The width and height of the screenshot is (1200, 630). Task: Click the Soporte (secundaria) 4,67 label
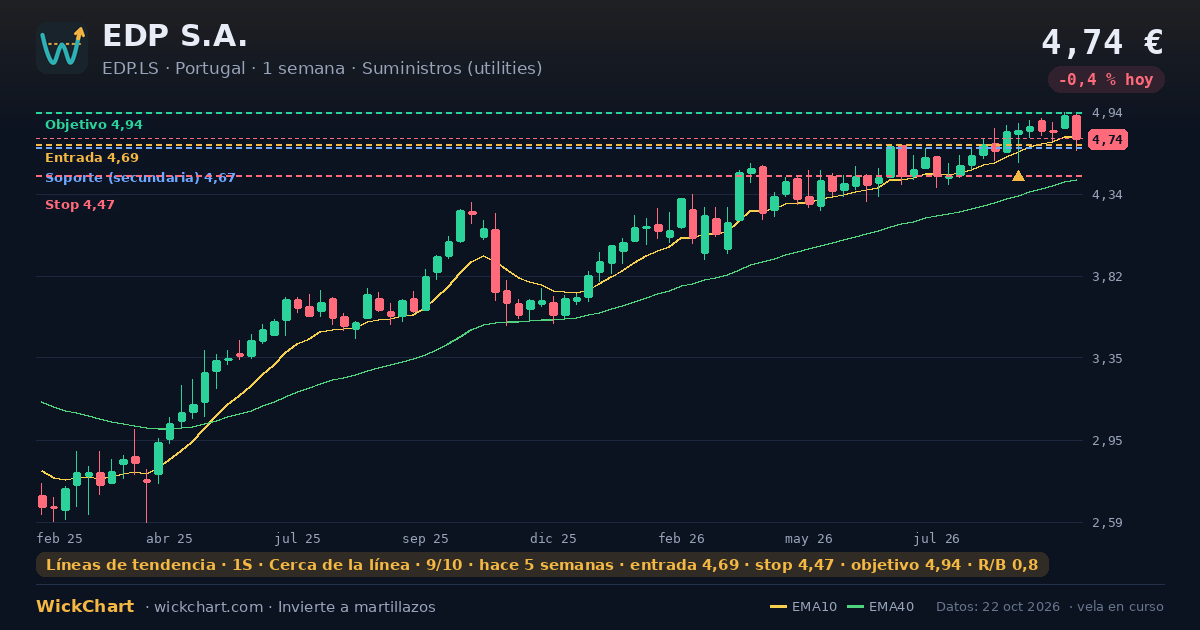(140, 178)
